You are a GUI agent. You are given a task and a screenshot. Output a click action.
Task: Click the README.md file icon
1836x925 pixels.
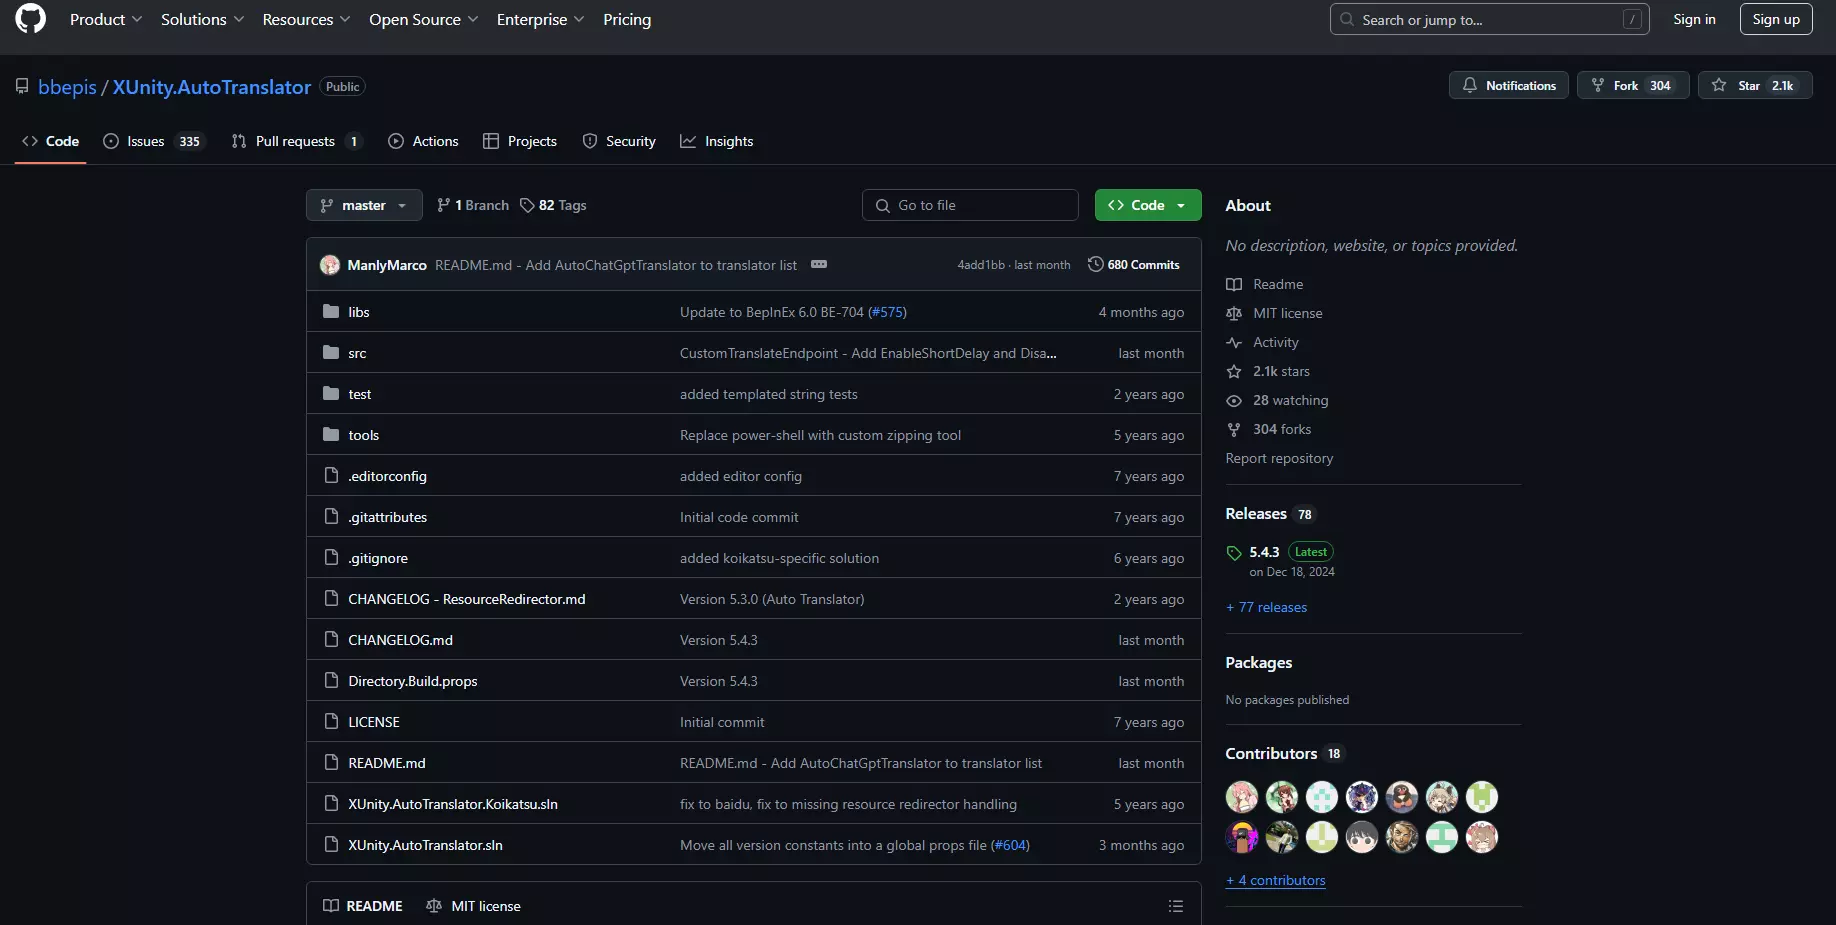(x=331, y=763)
